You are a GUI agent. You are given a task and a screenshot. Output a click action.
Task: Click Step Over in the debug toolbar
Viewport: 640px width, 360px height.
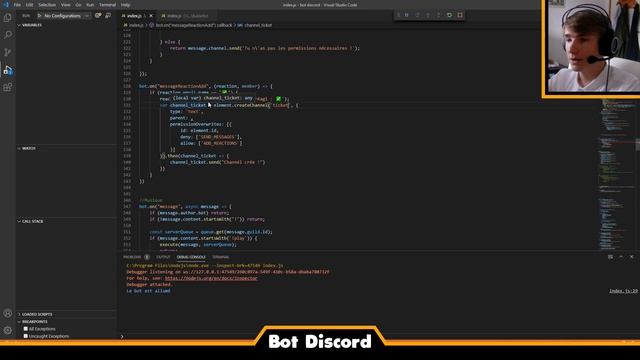click(417, 15)
